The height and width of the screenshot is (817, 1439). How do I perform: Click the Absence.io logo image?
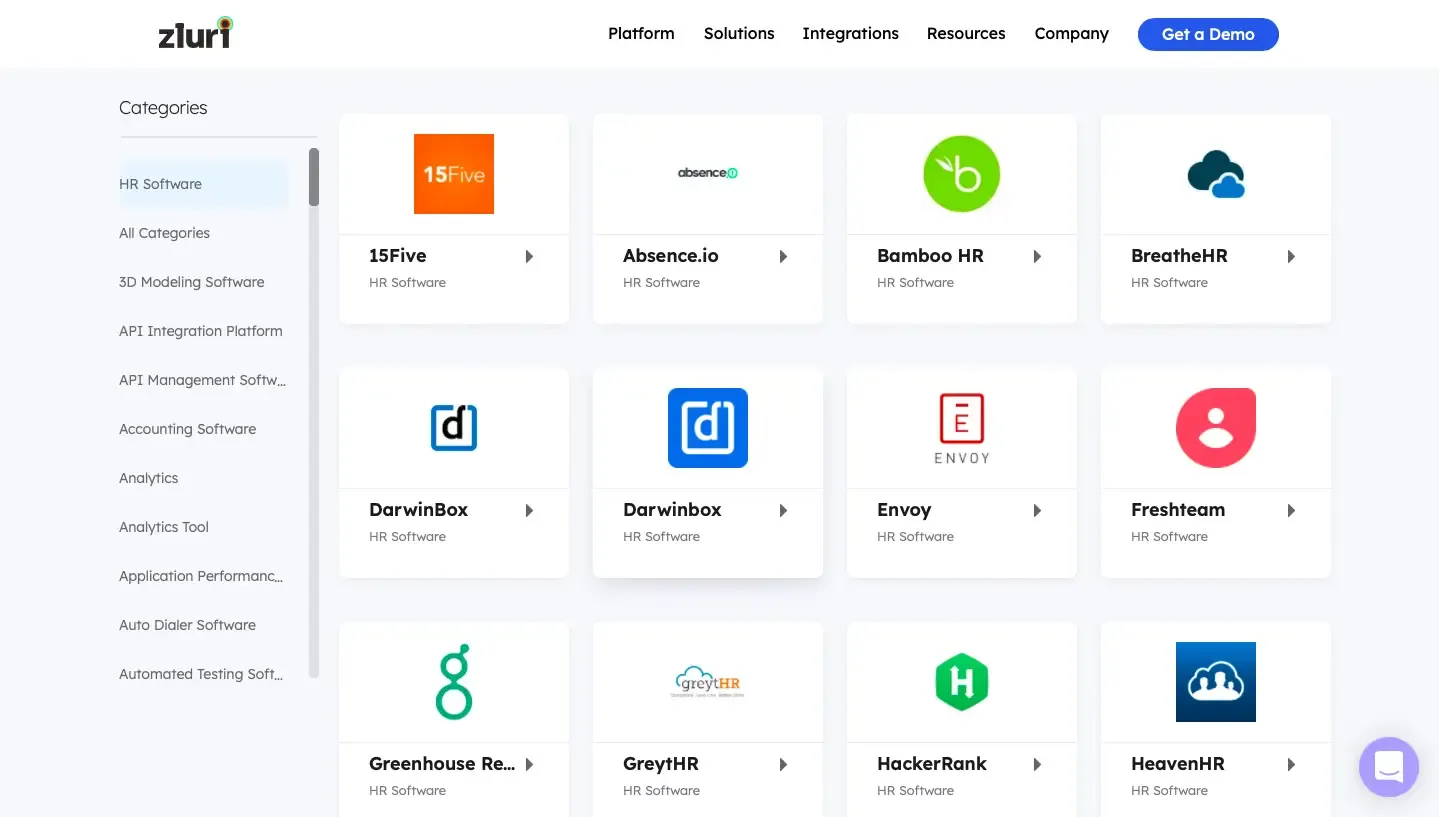click(x=708, y=173)
